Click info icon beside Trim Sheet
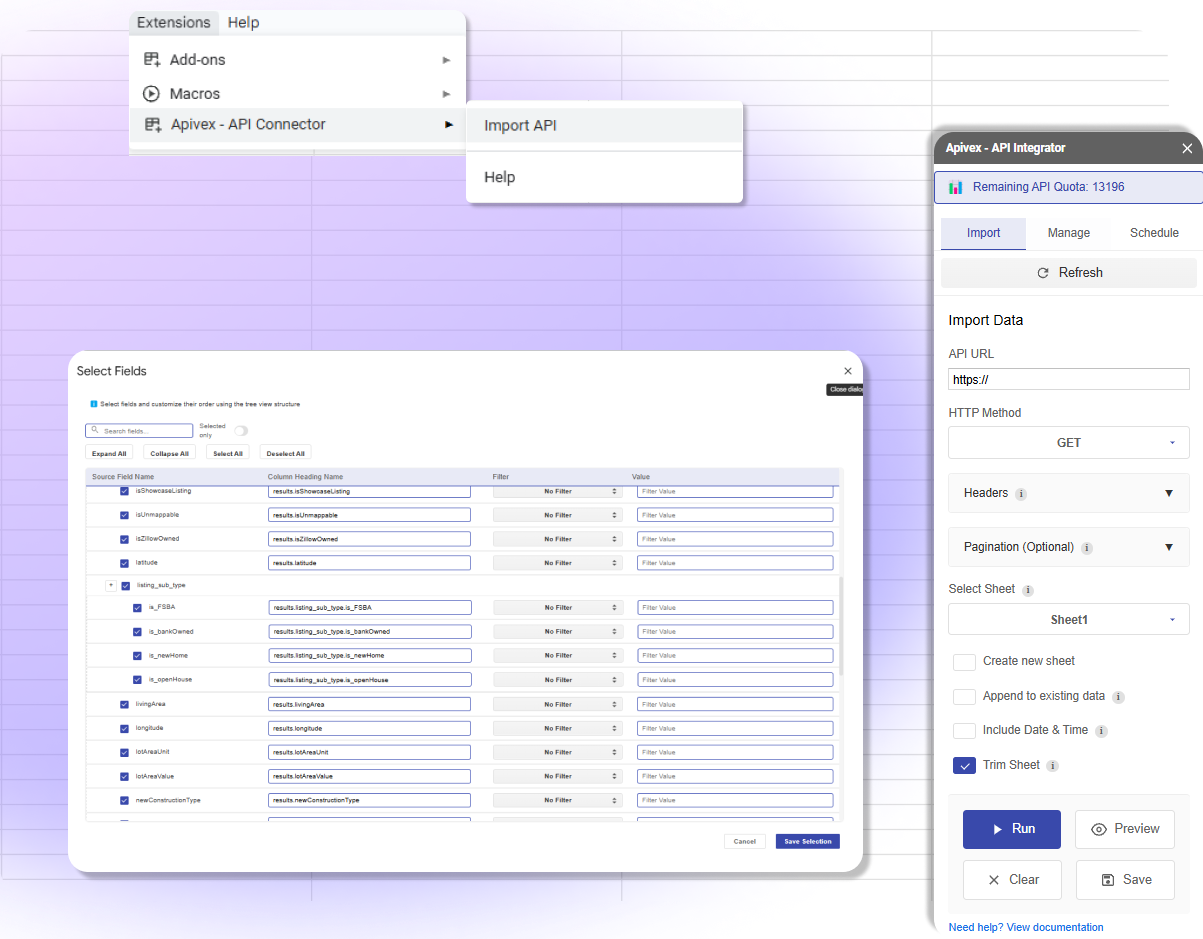1203x939 pixels. coord(1052,766)
